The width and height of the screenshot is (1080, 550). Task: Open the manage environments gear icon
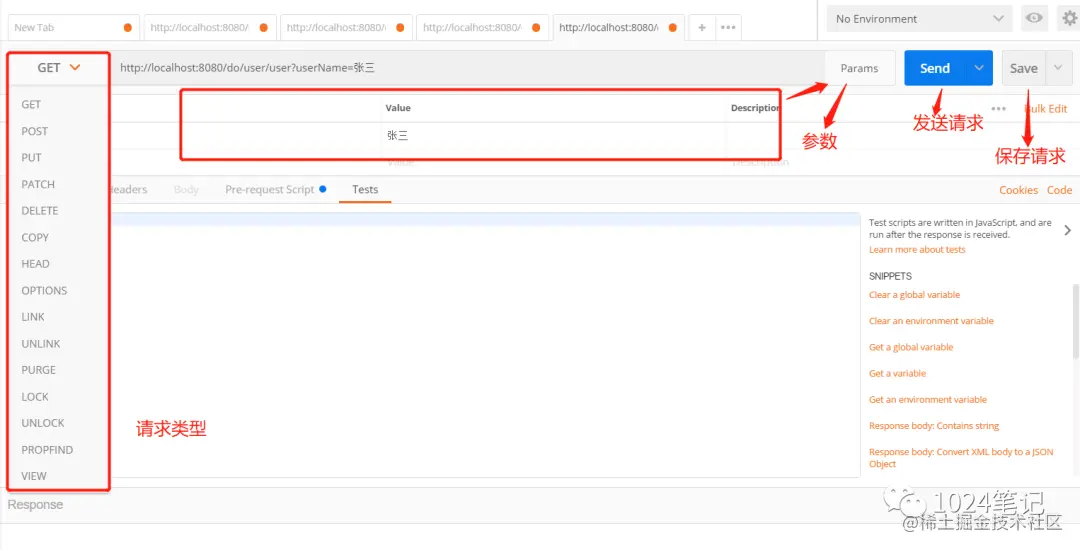[x=1068, y=19]
